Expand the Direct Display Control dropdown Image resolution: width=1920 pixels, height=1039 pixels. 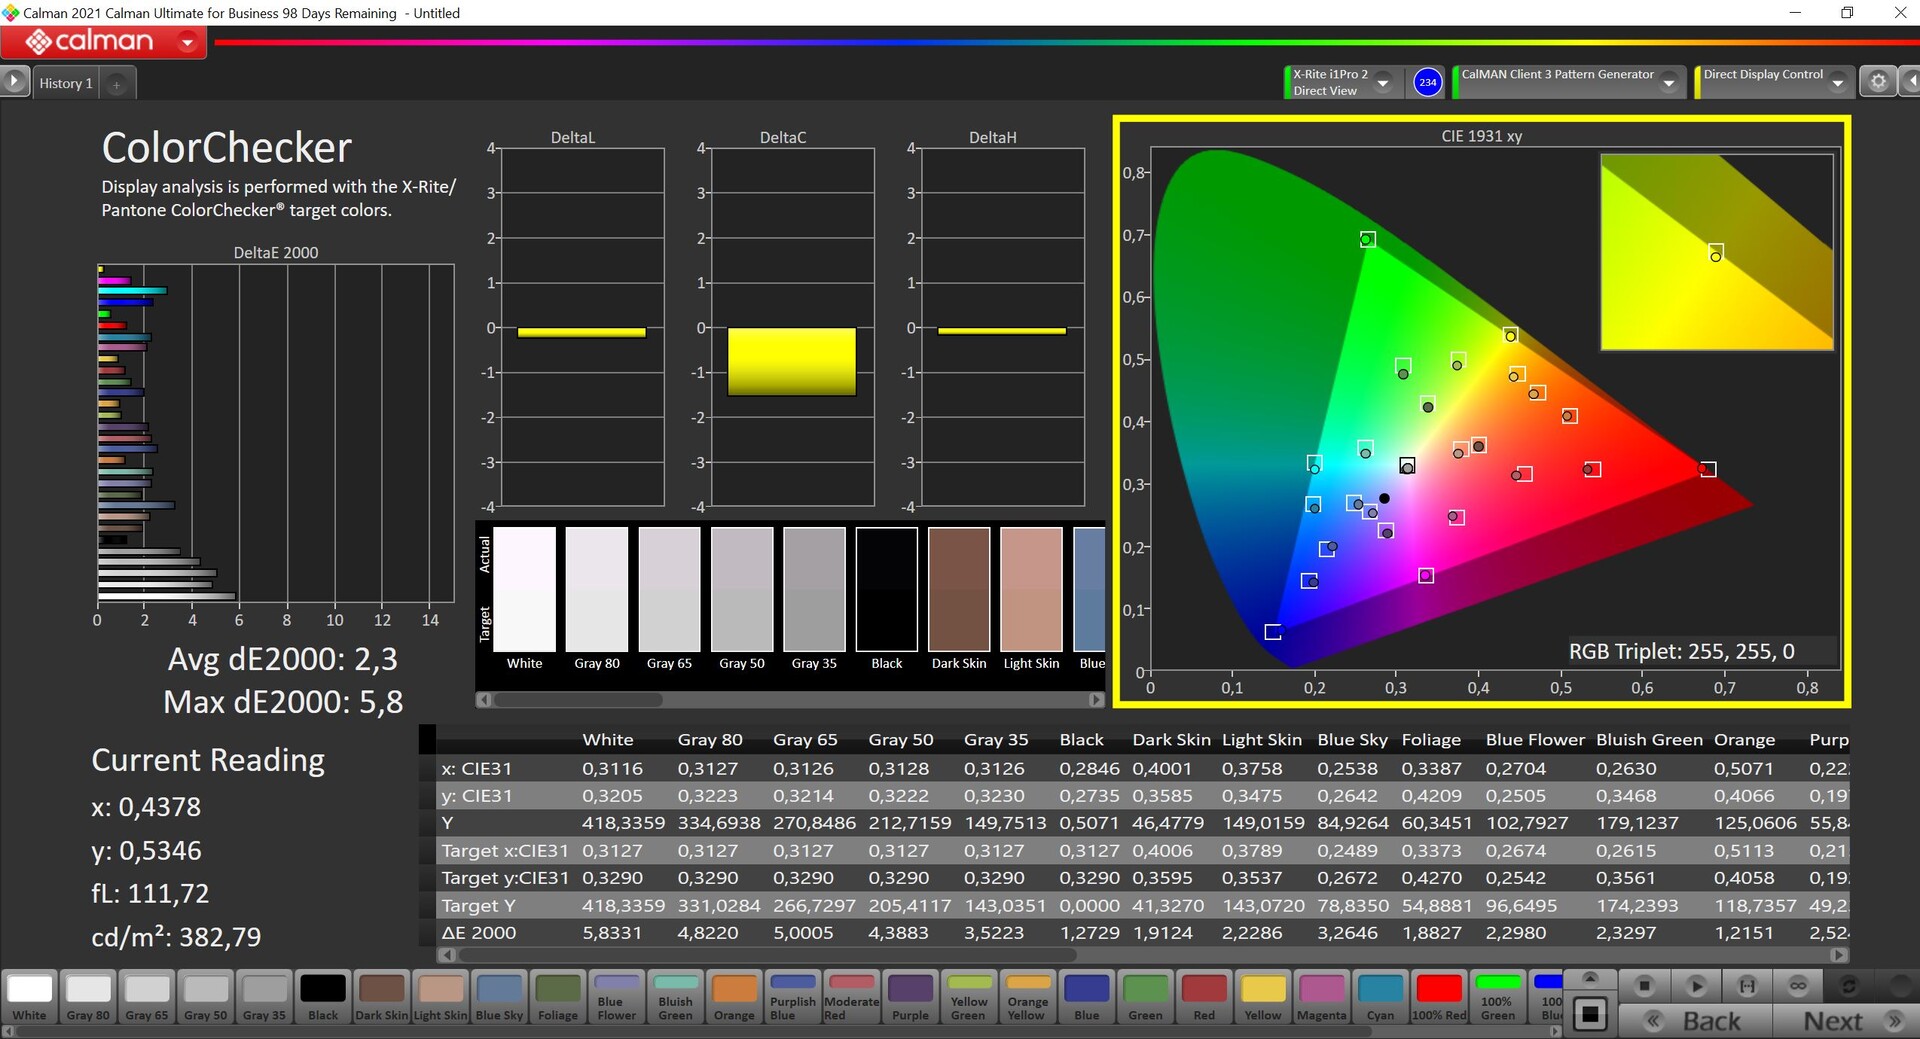(x=1837, y=83)
